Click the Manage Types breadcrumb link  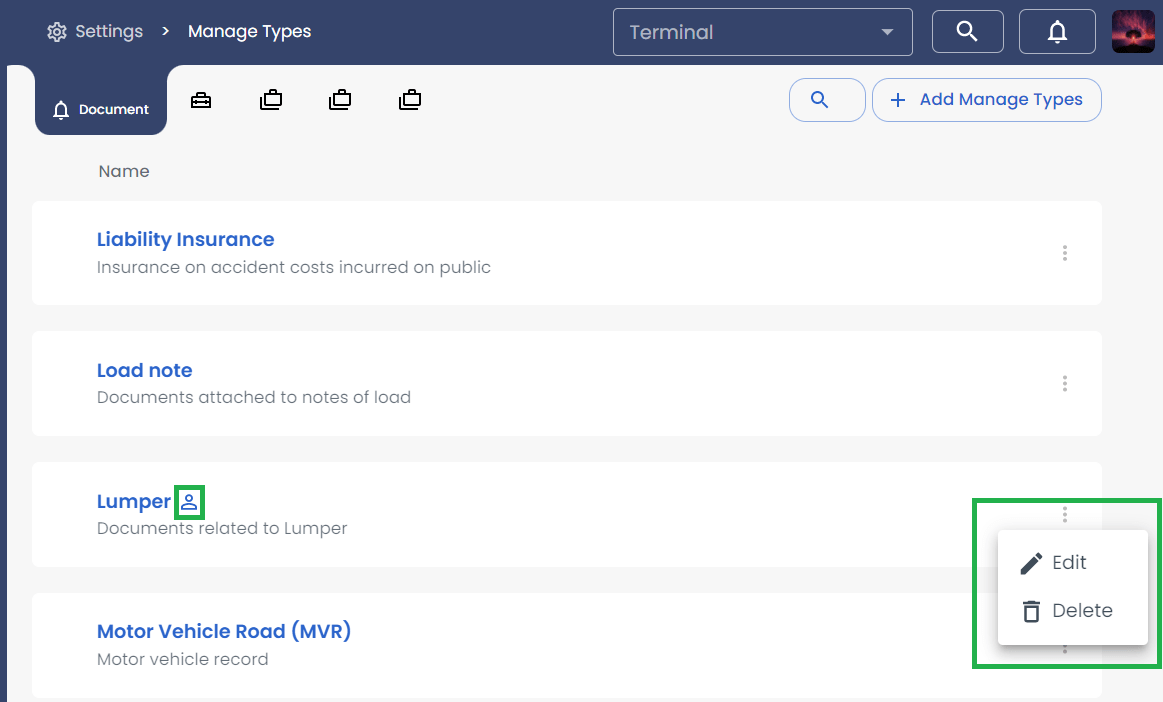(249, 31)
